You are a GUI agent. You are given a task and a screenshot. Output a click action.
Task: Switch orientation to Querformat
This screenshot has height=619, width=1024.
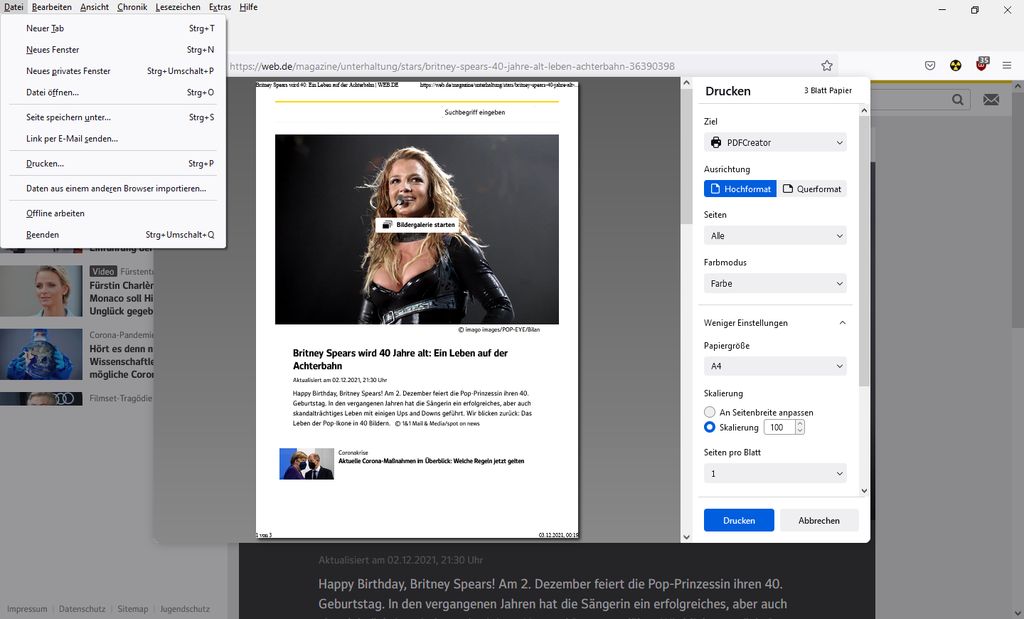point(812,189)
